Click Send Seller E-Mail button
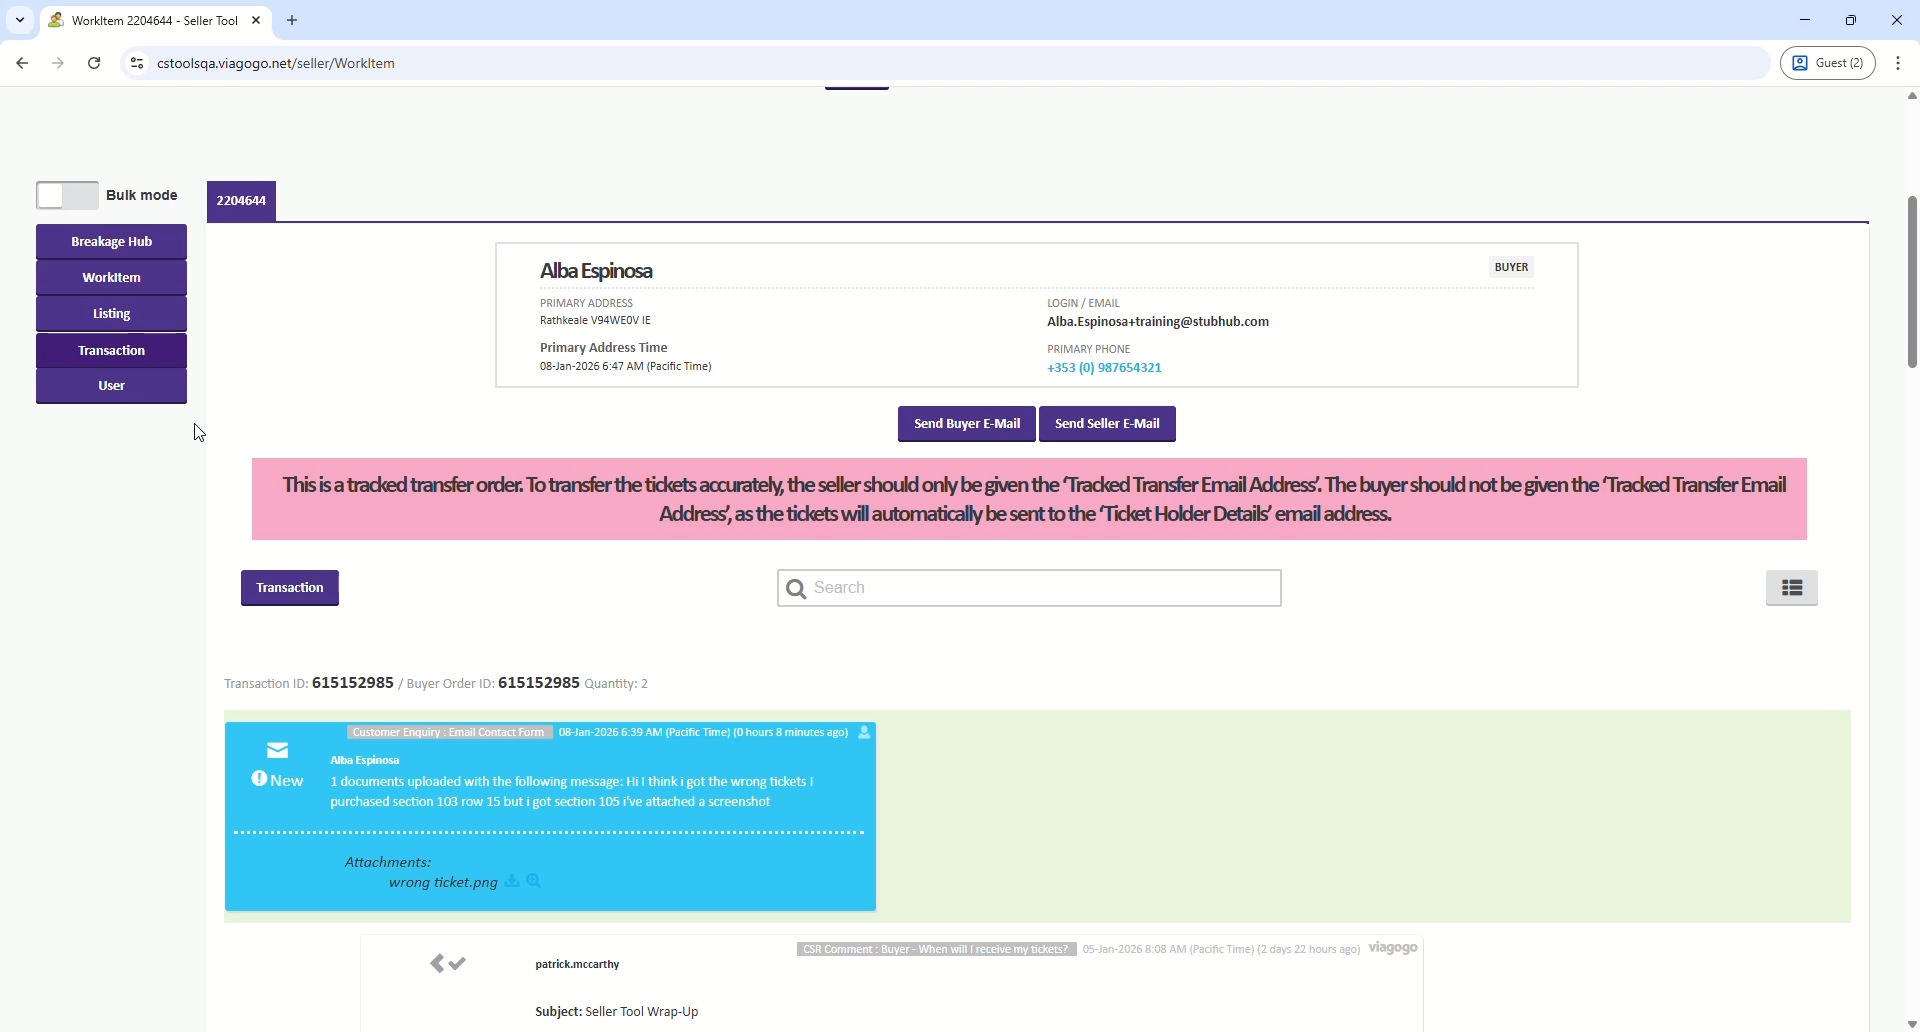 pyautogui.click(x=1108, y=425)
